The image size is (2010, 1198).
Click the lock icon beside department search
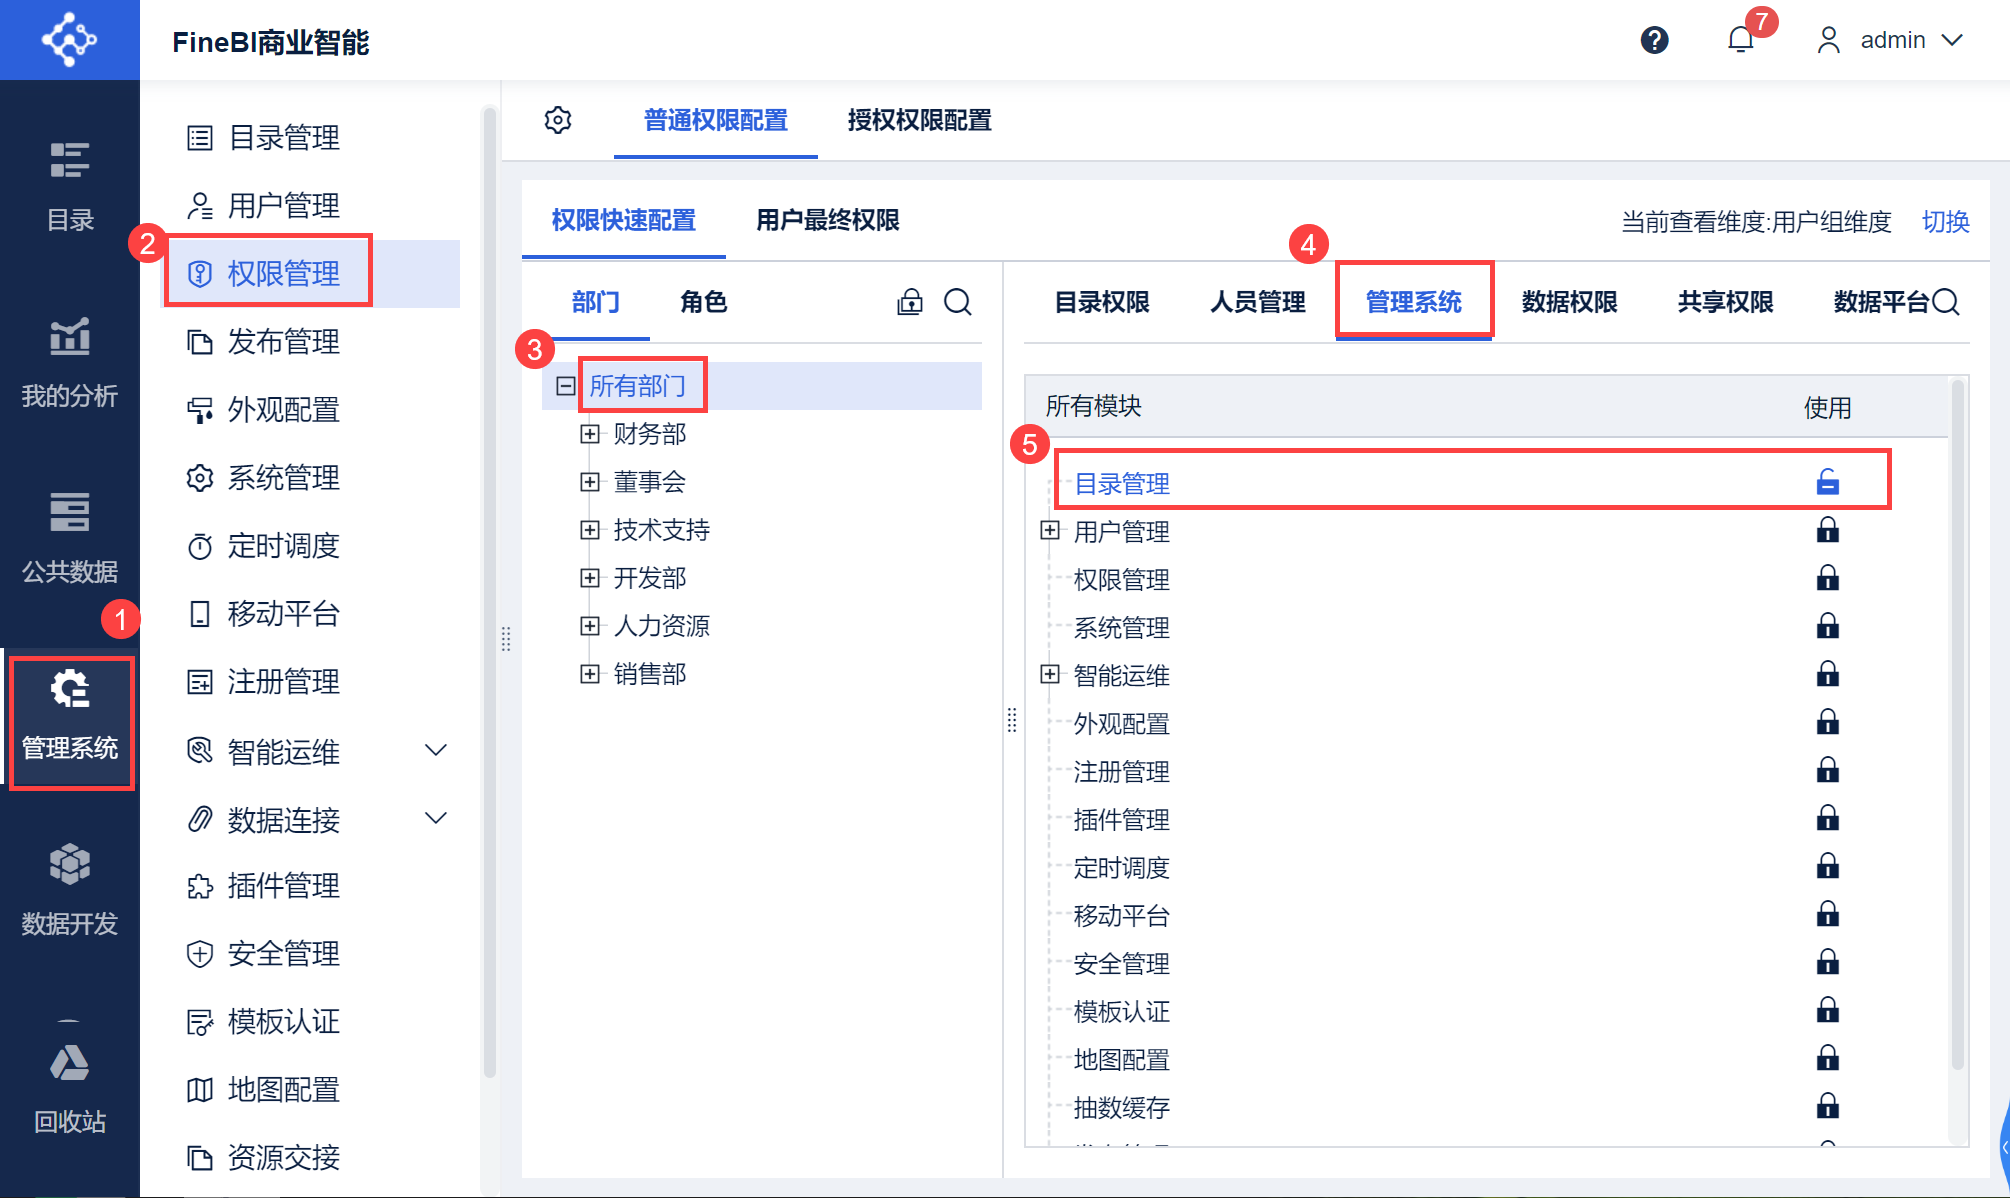910,302
